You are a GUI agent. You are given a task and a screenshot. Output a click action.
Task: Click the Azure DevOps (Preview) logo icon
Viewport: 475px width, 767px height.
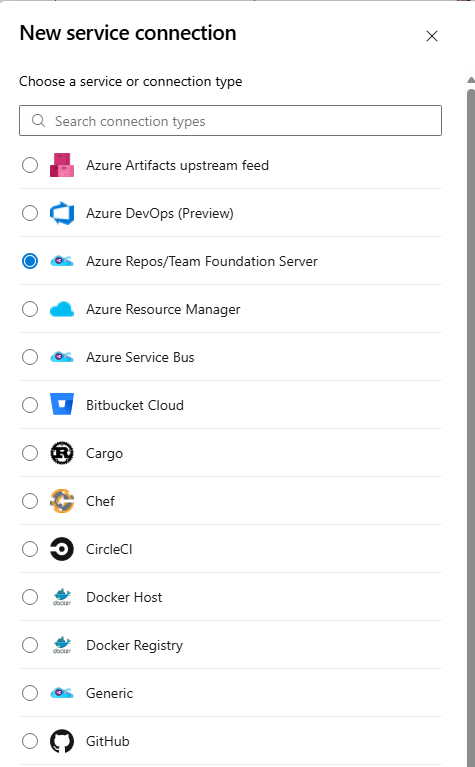pyautogui.click(x=62, y=213)
